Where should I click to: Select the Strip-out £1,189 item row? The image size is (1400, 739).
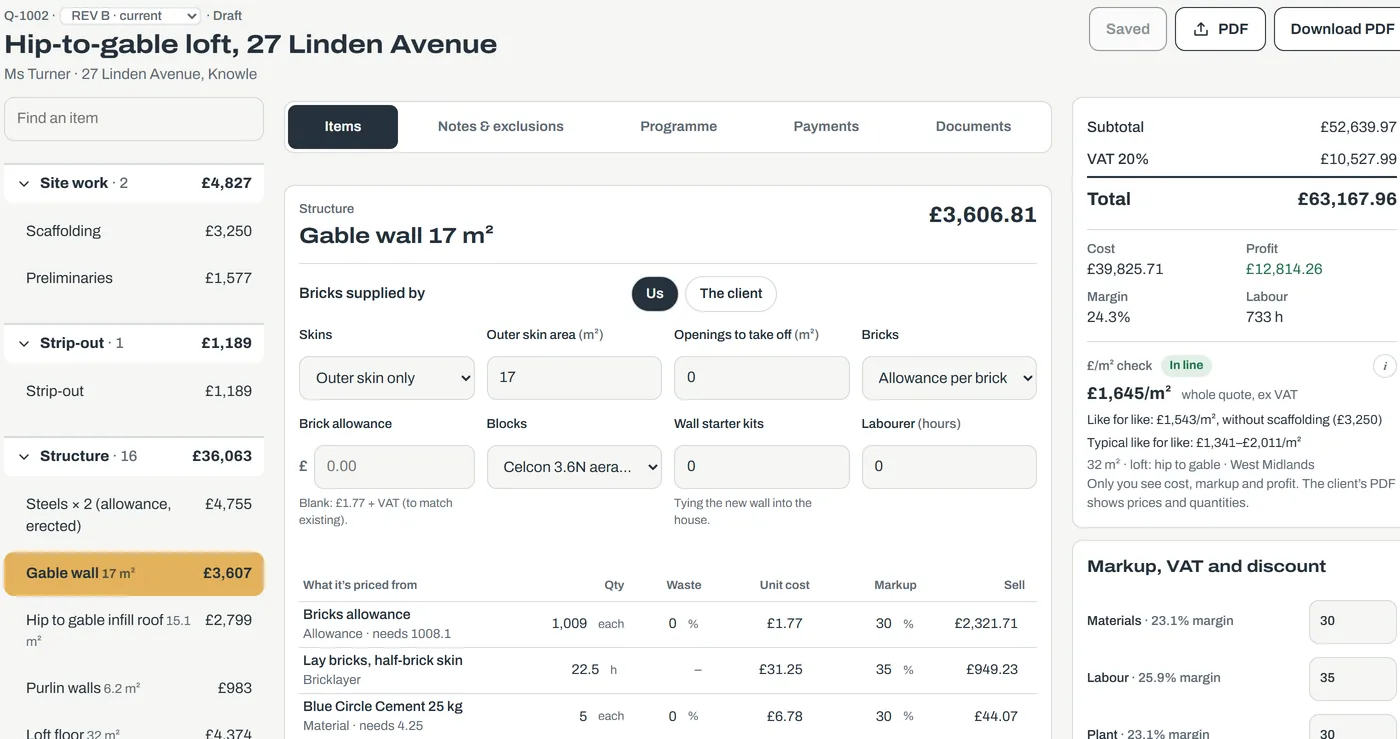(x=134, y=391)
